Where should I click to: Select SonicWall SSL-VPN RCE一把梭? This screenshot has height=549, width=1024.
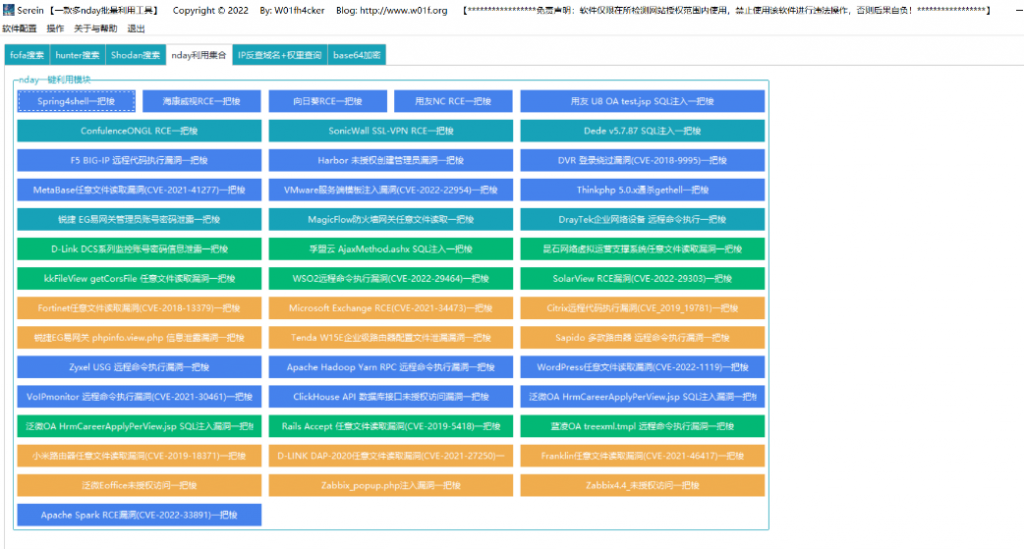[x=391, y=131]
